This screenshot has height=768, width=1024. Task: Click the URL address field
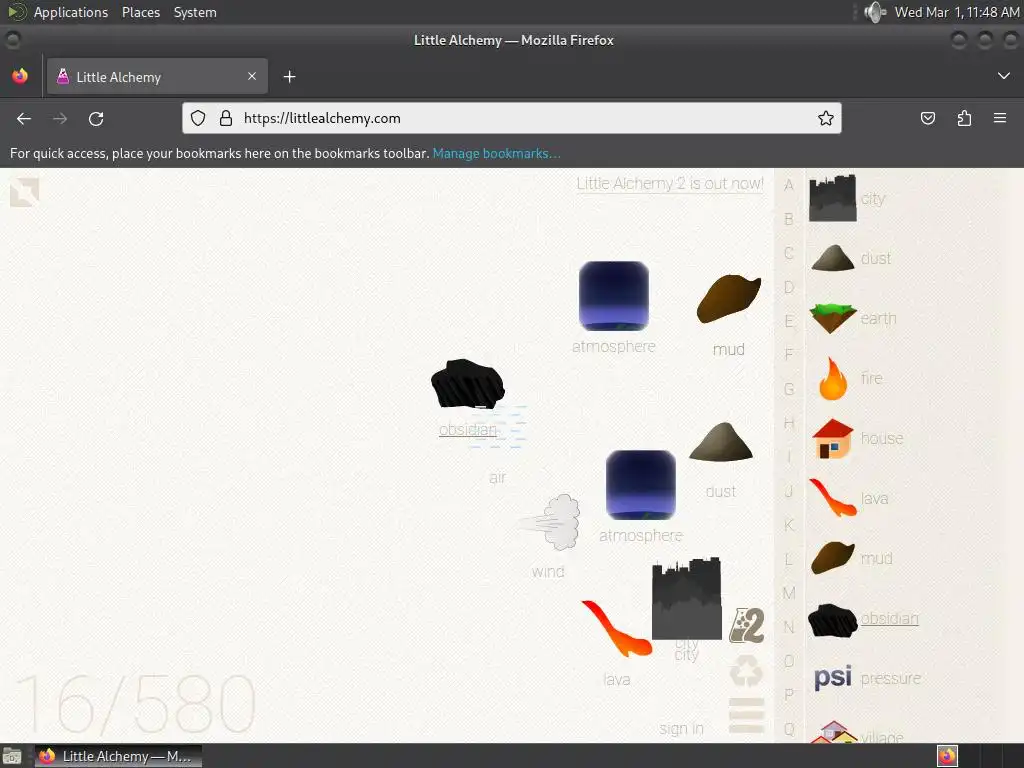coord(511,118)
